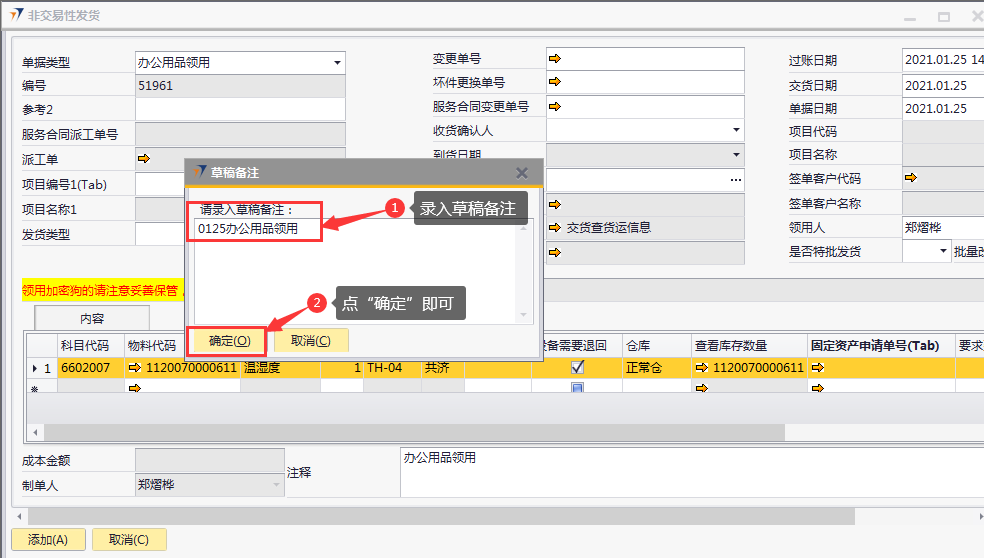Click the link arrow in 坏件更换单号 field
Screen dimensions: 984x558
tap(555, 82)
